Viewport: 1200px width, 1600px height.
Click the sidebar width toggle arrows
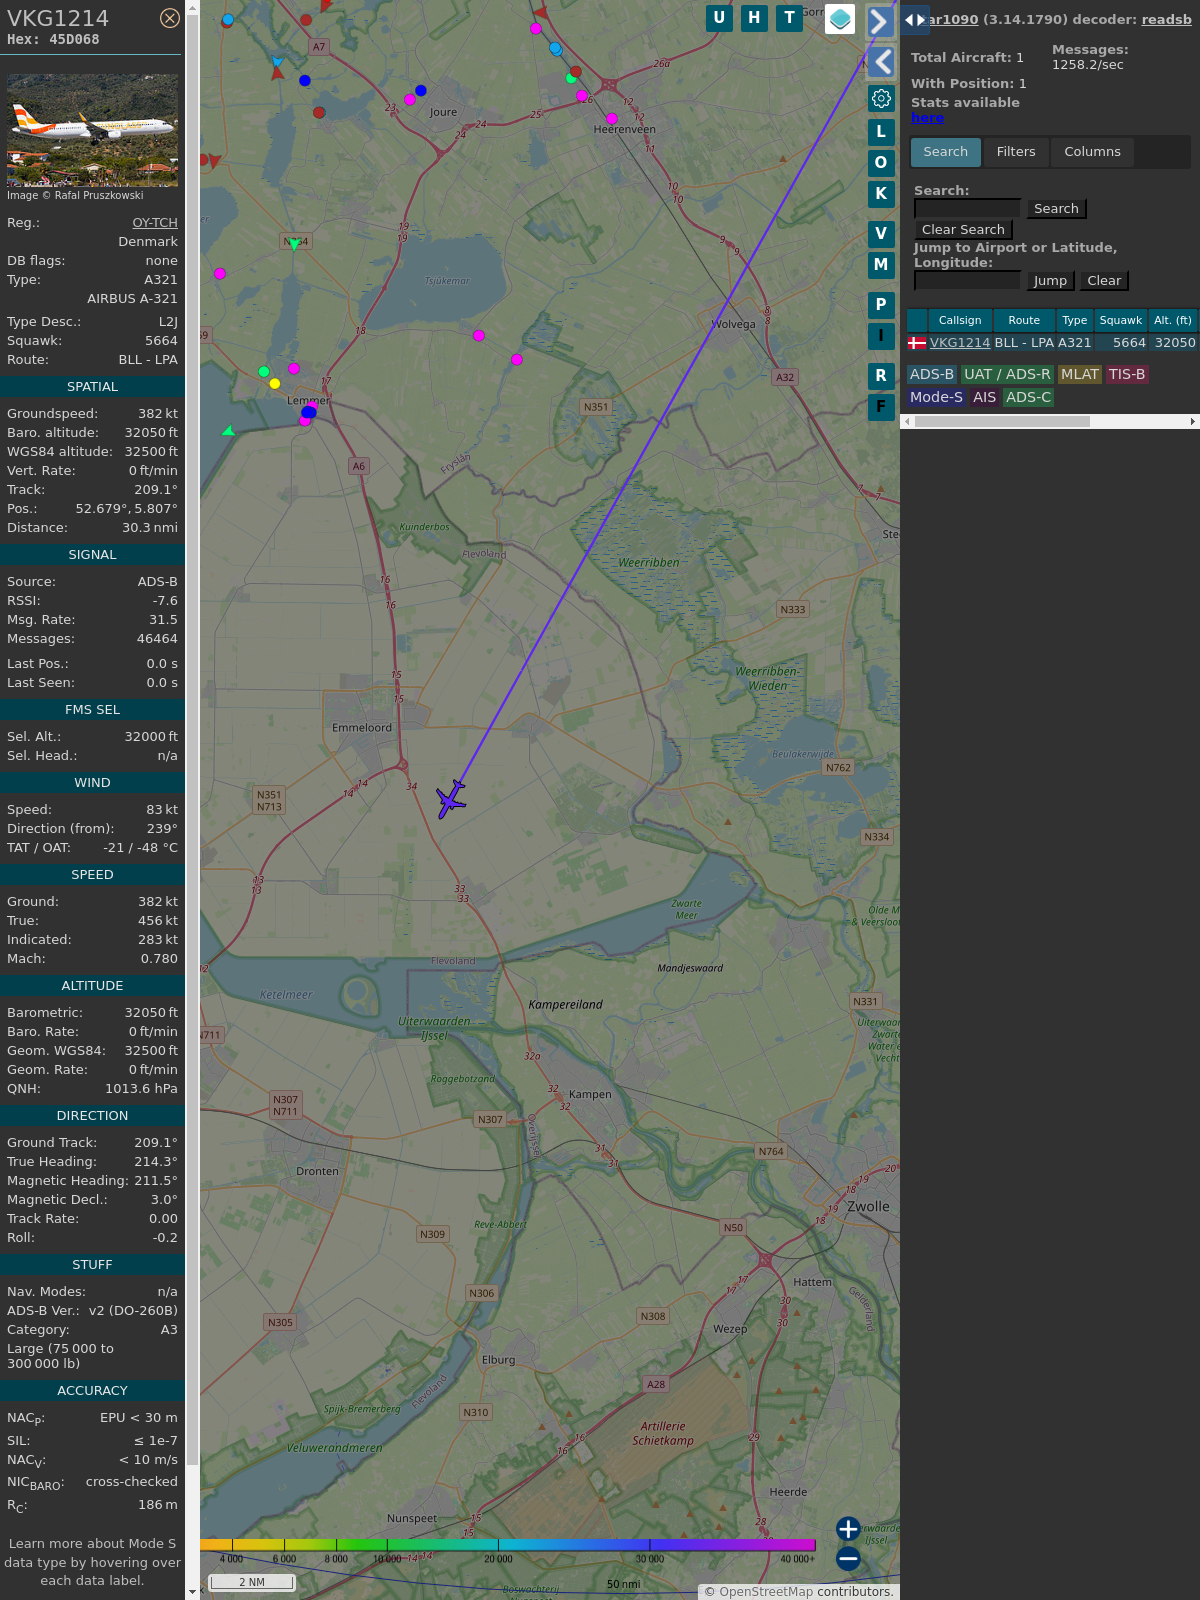point(915,19)
